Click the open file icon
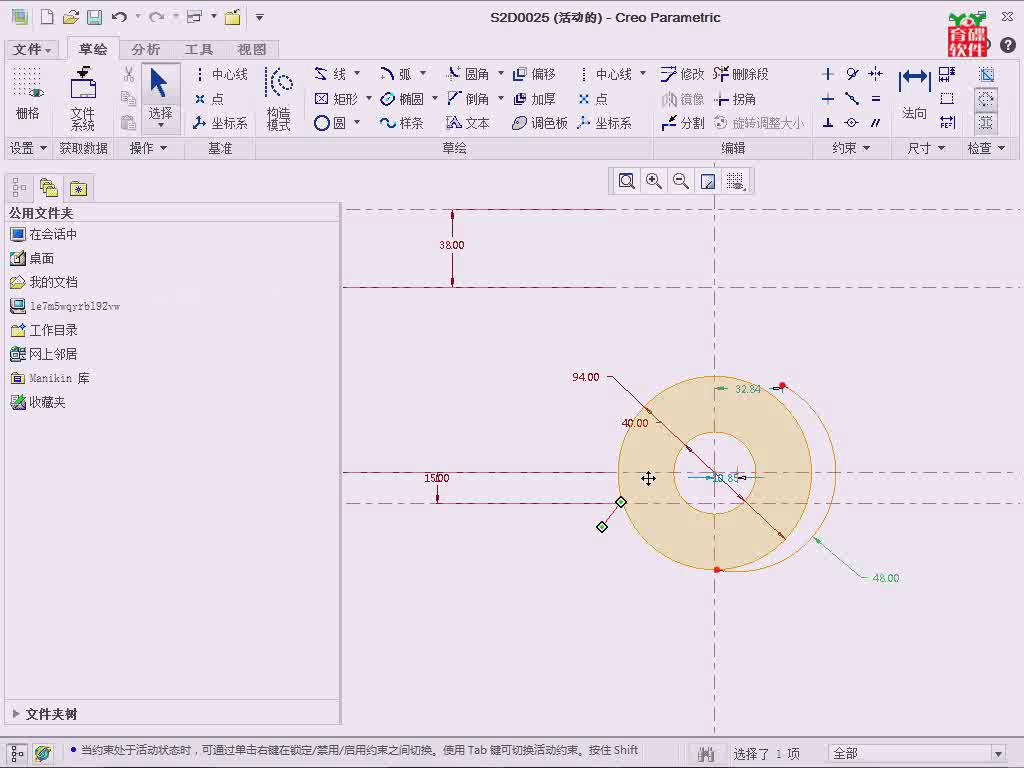Screen dimensions: 1024x768 [71, 17]
